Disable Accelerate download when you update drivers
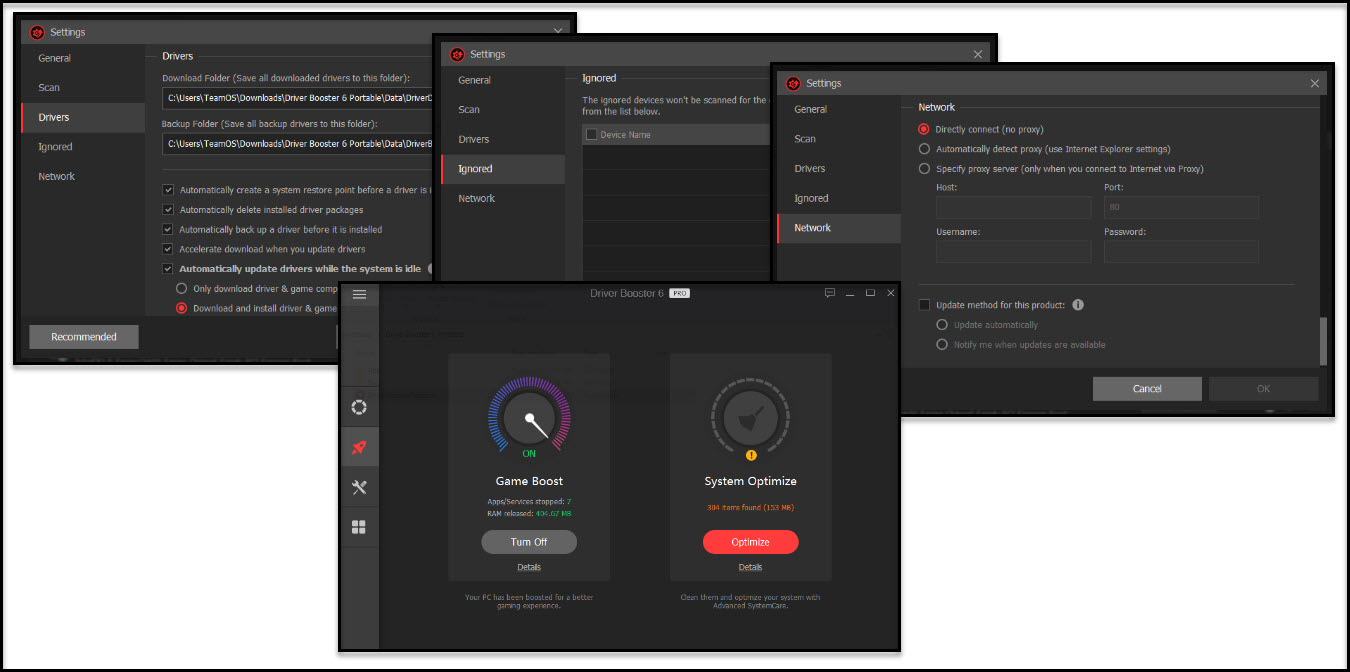 pyautogui.click(x=168, y=249)
